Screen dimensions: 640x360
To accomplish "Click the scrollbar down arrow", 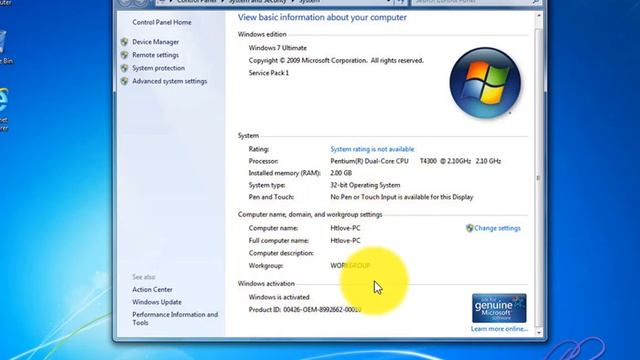I will click(x=539, y=332).
